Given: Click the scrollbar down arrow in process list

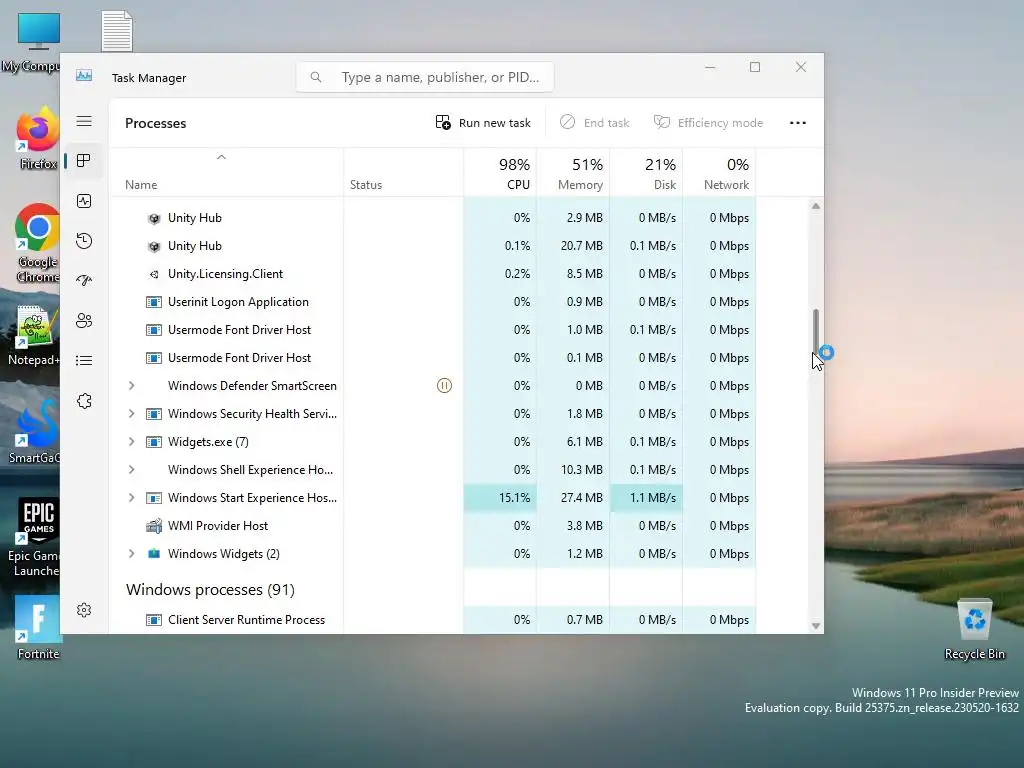Looking at the screenshot, I should coord(816,626).
